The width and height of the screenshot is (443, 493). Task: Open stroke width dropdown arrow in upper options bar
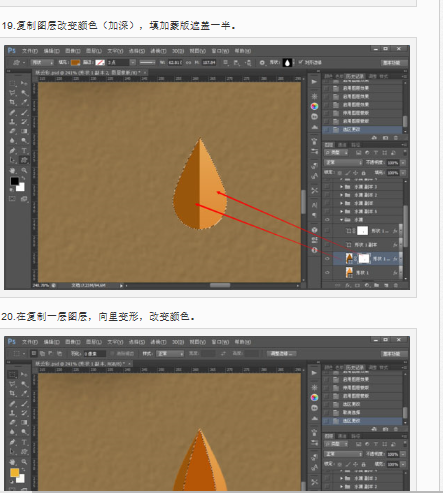click(133, 62)
